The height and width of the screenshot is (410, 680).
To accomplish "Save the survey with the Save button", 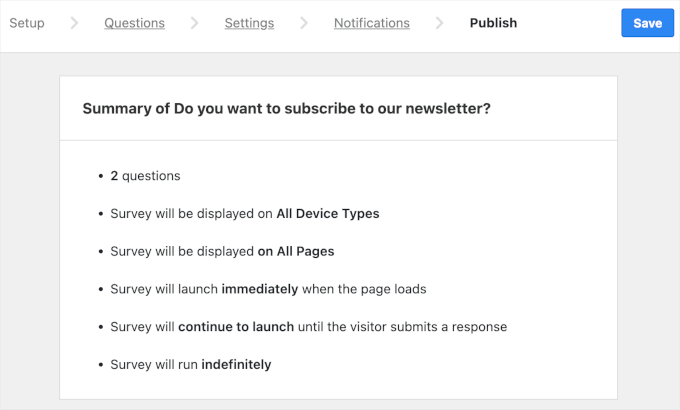I will 647,23.
